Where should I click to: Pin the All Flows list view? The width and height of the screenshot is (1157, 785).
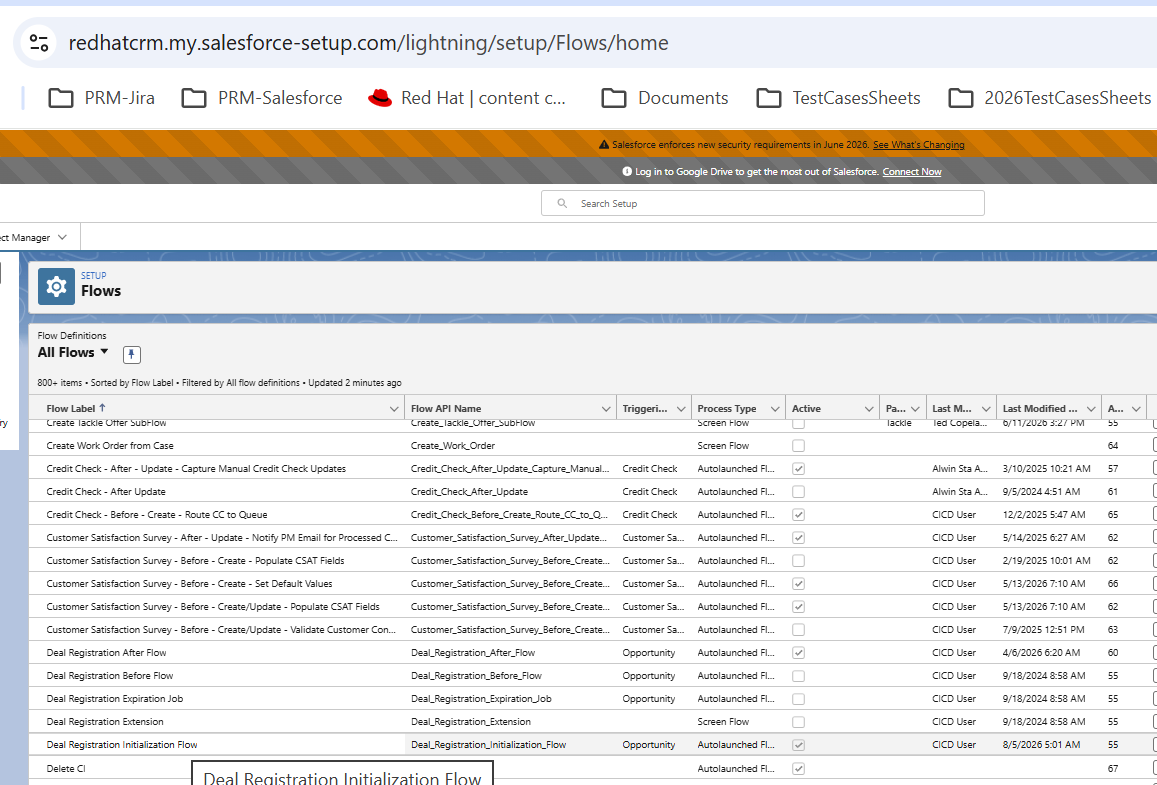pyautogui.click(x=131, y=355)
